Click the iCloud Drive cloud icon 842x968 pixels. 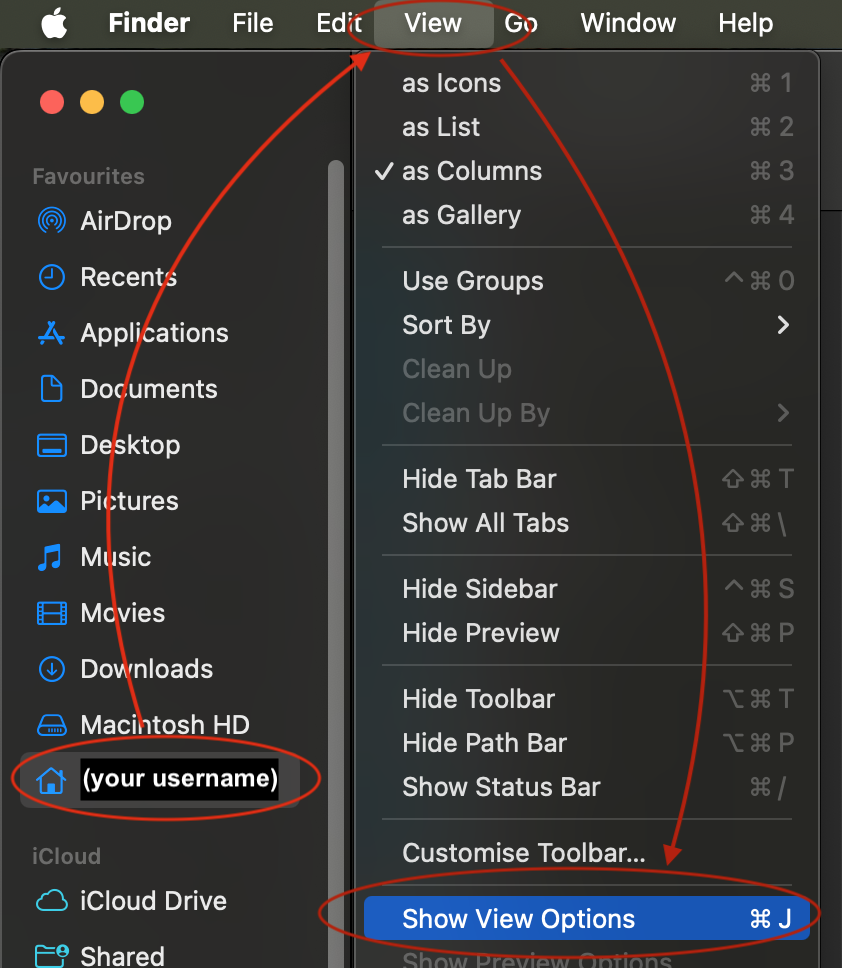(x=52, y=901)
